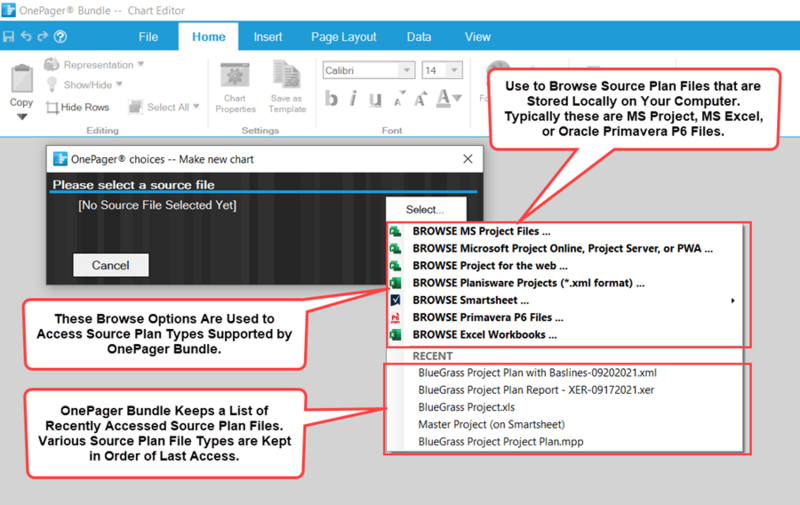Viewport: 800px width, 505px height.
Task: Expand the BROWSE Smartsheet submenu arrow
Action: 733,300
